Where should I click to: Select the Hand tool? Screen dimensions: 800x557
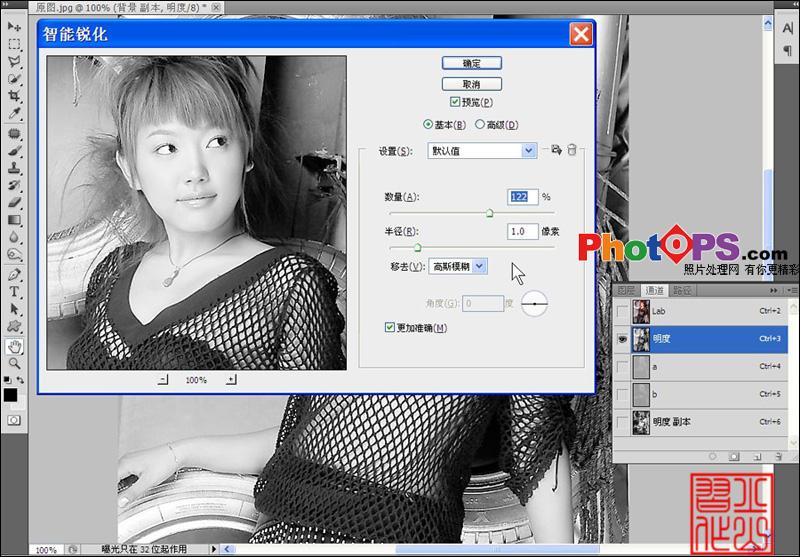(15, 346)
